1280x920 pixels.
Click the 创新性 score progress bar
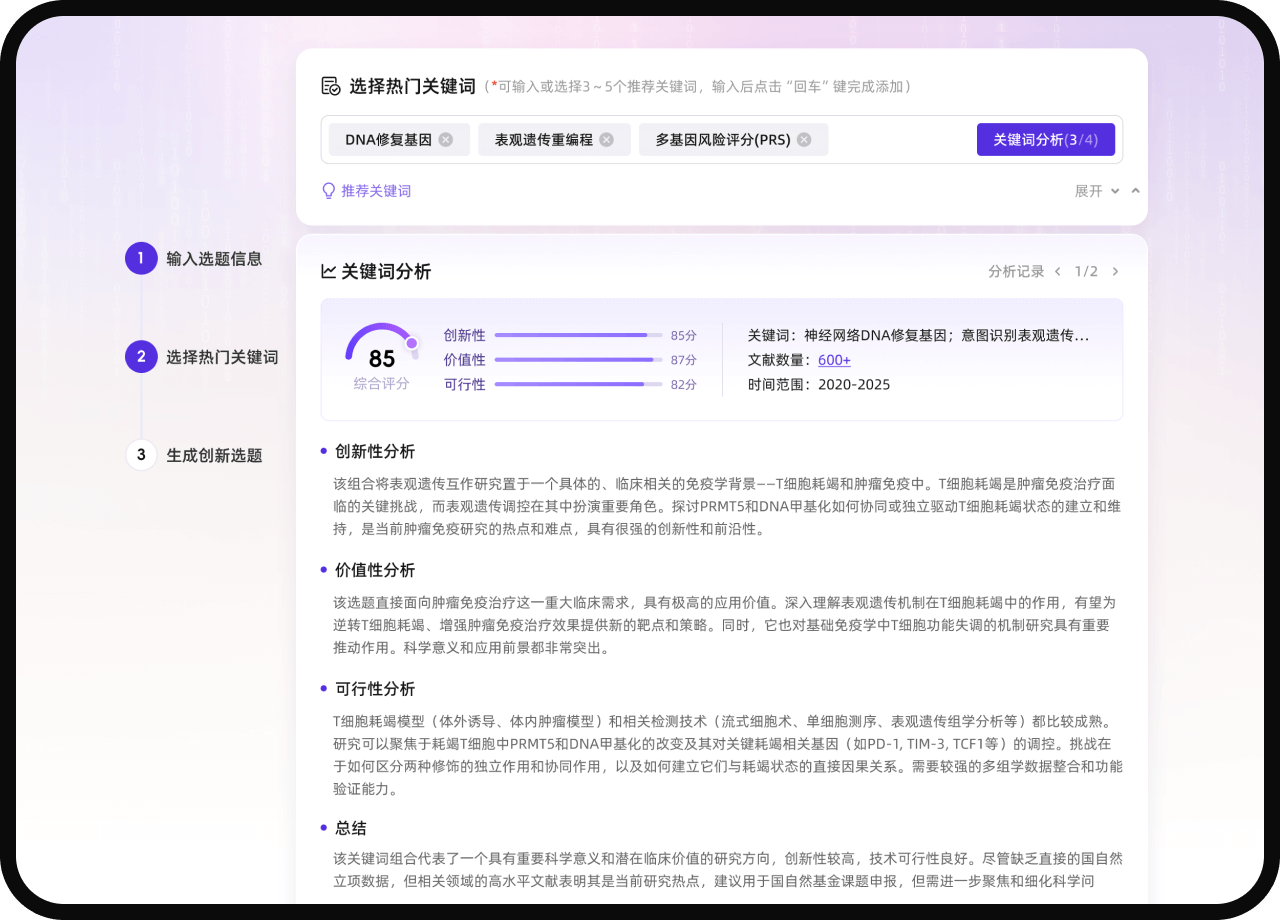pos(578,336)
